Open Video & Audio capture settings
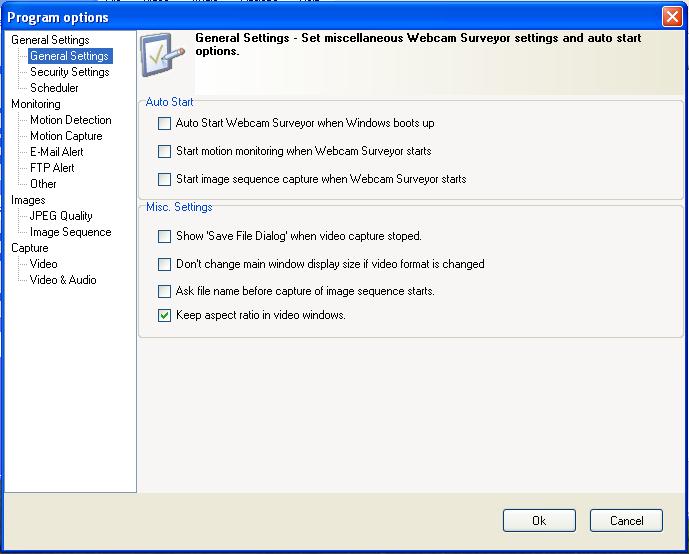The image size is (689, 554). [x=63, y=280]
